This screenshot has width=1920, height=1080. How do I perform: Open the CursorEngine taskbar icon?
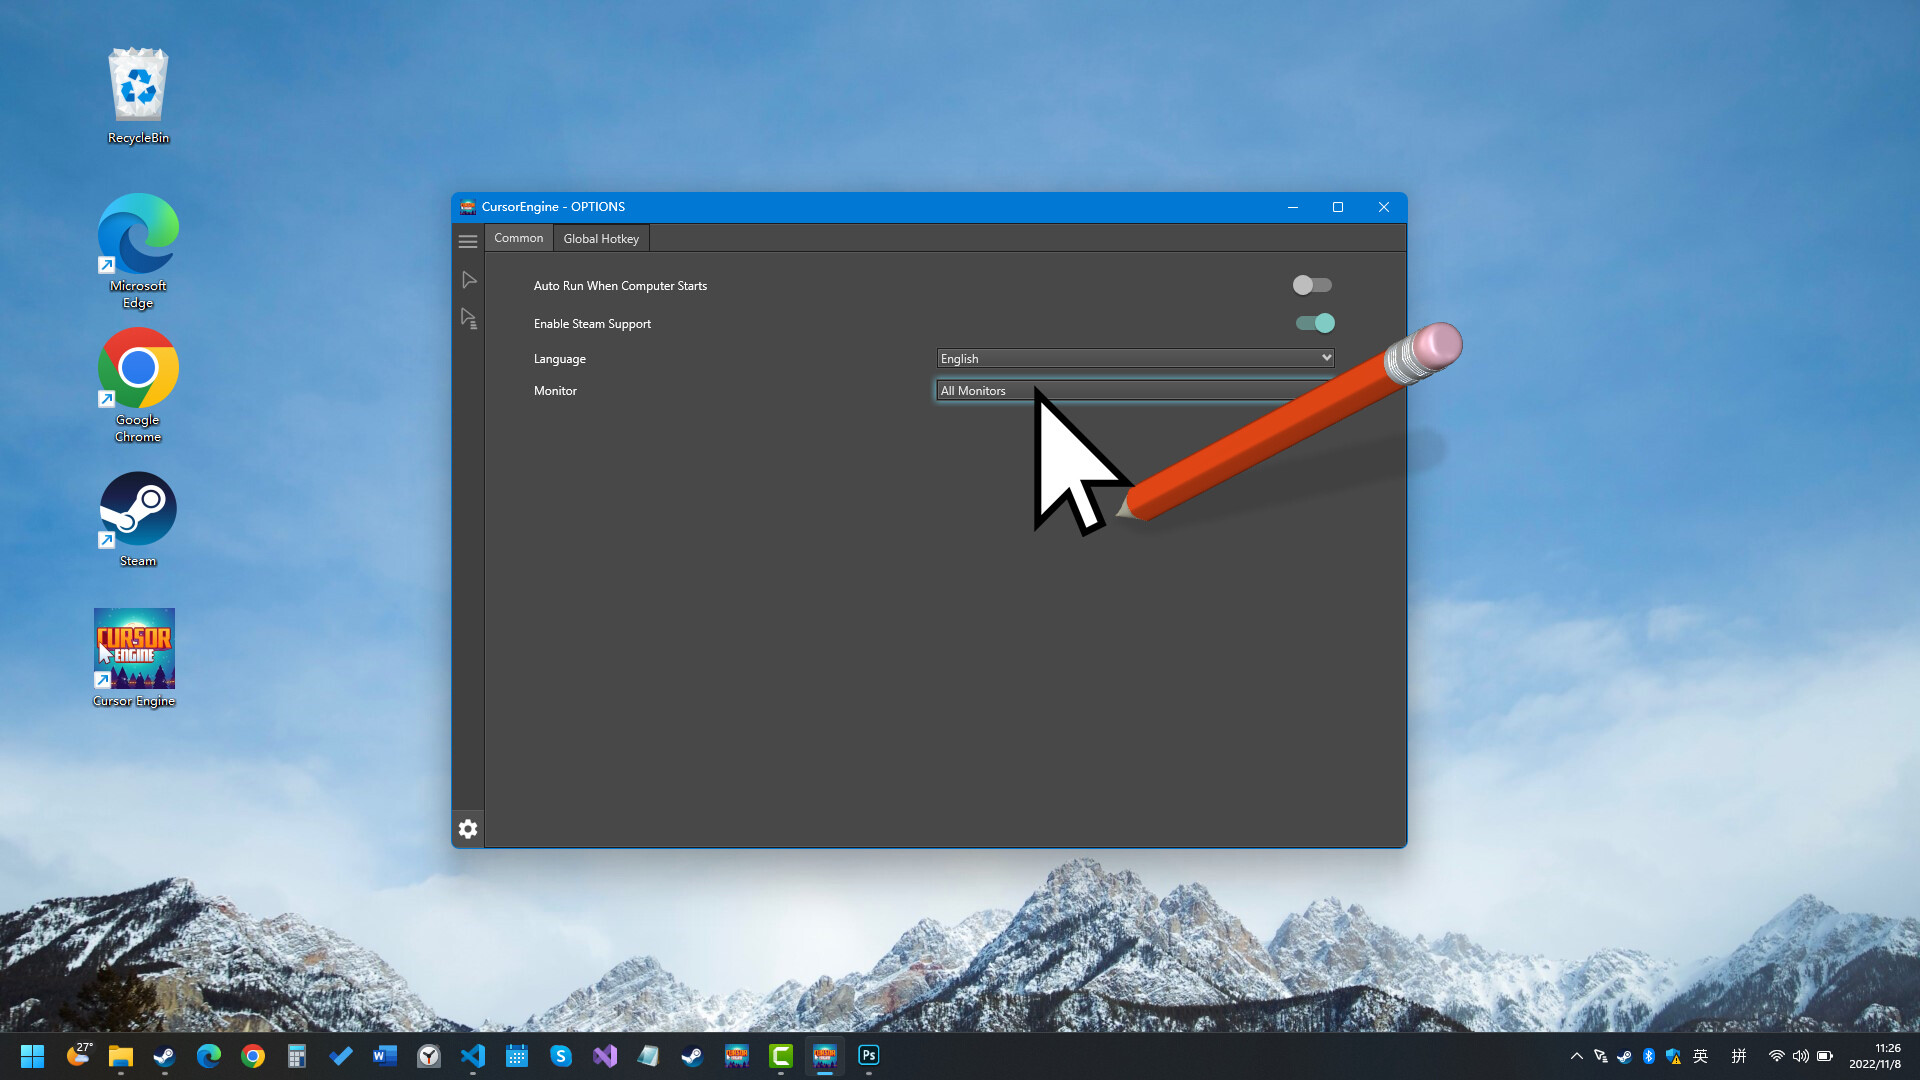pyautogui.click(x=826, y=1056)
